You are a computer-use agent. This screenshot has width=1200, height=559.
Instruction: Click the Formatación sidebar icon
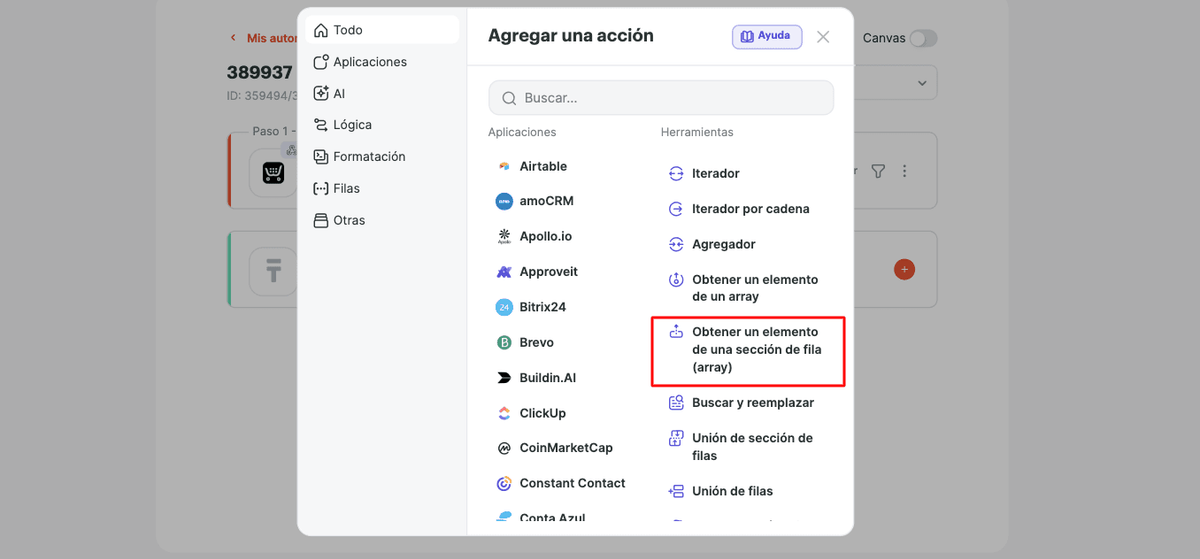coord(321,157)
